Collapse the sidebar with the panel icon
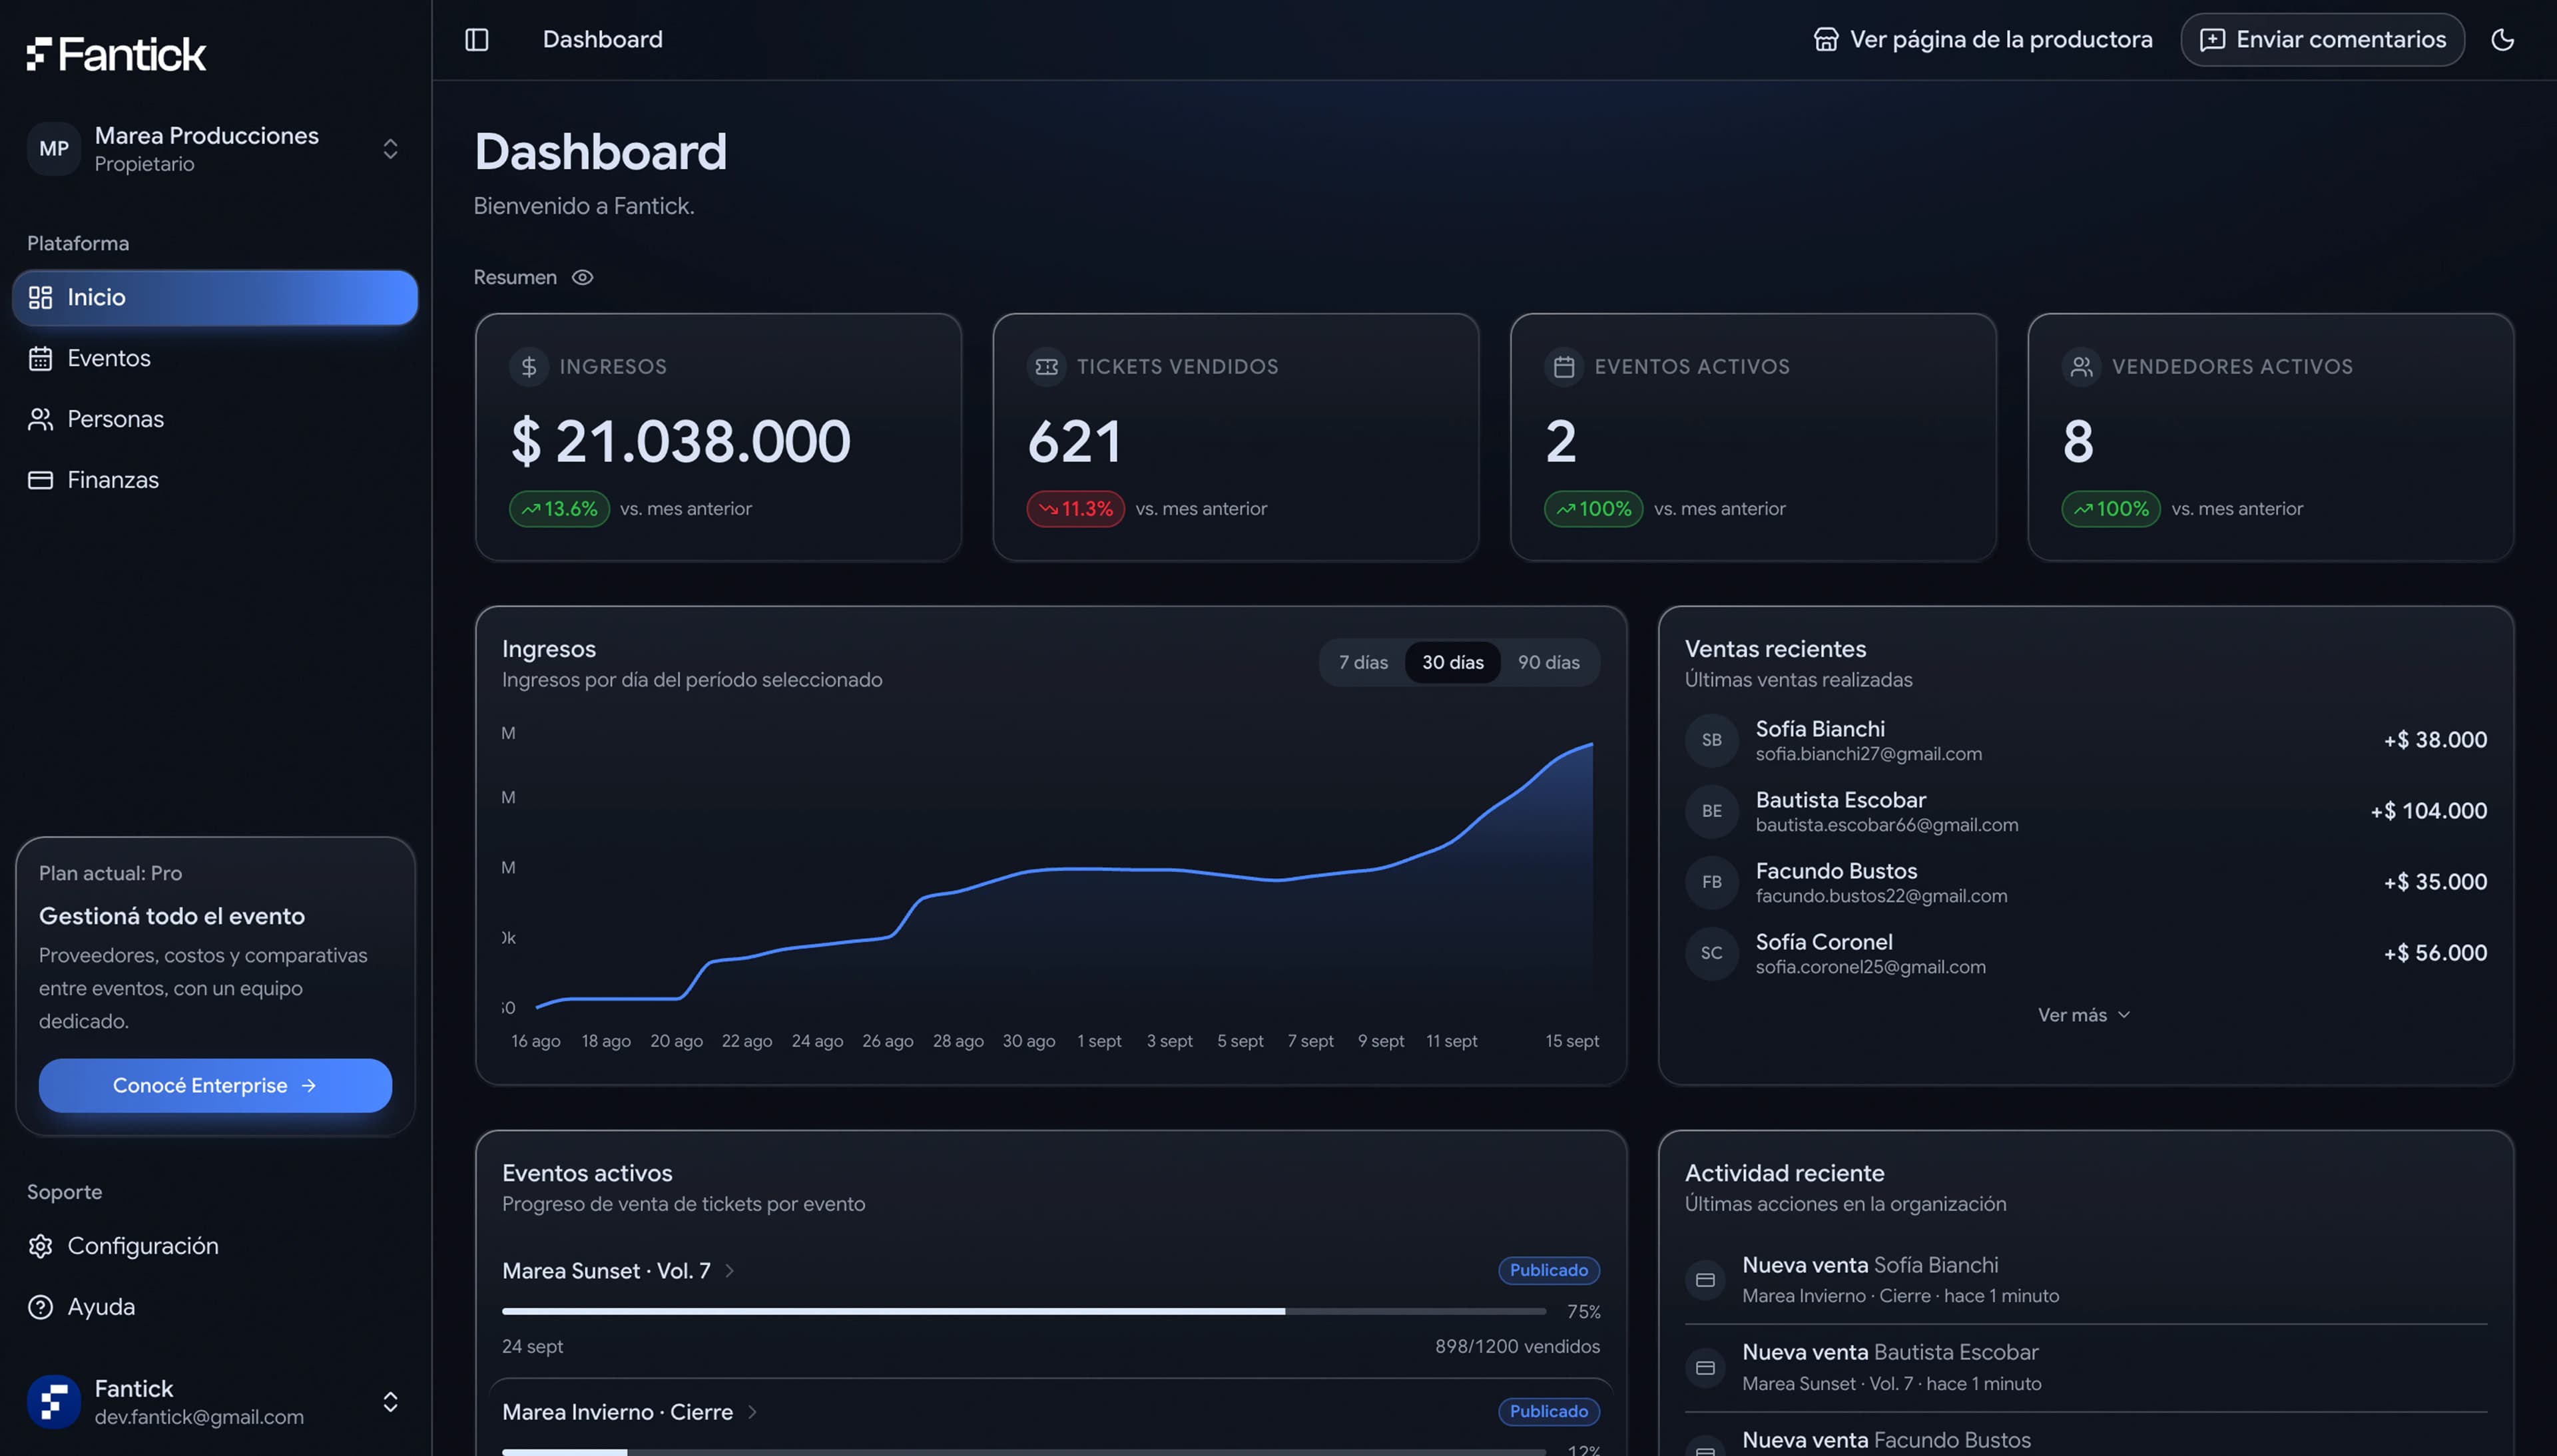 [x=477, y=40]
